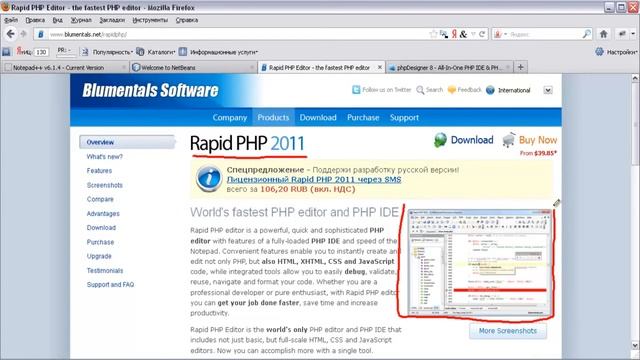Image resolution: width=640 pixels, height=360 pixels.
Task: Open Screenshots sidebar link
Action: [104, 185]
